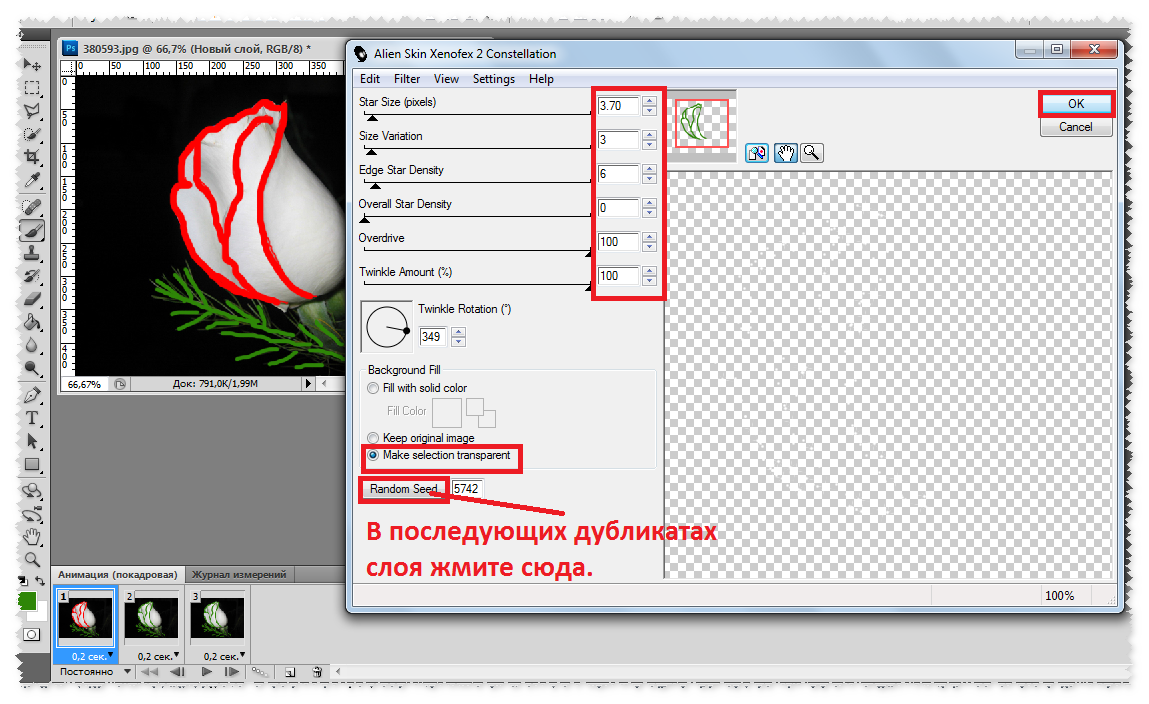Select the Rectangular Marquee tool

tap(32, 88)
